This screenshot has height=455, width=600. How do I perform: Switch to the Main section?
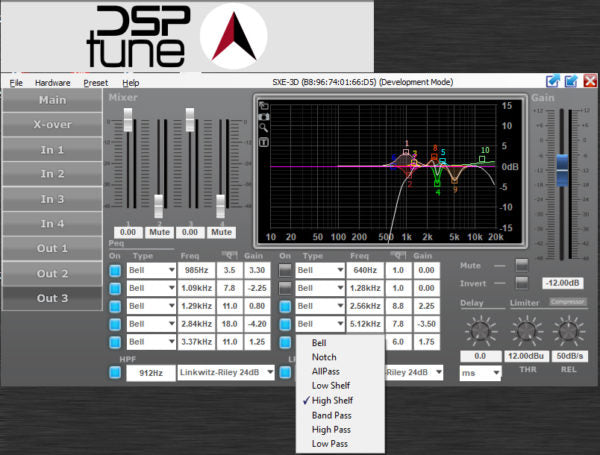52,100
